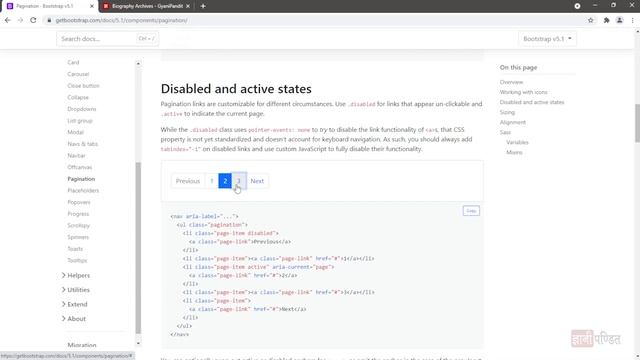Switch to Biography Archives GyaniPandit tab
Viewport: 640px width, 360px height.
(x=147, y=6)
